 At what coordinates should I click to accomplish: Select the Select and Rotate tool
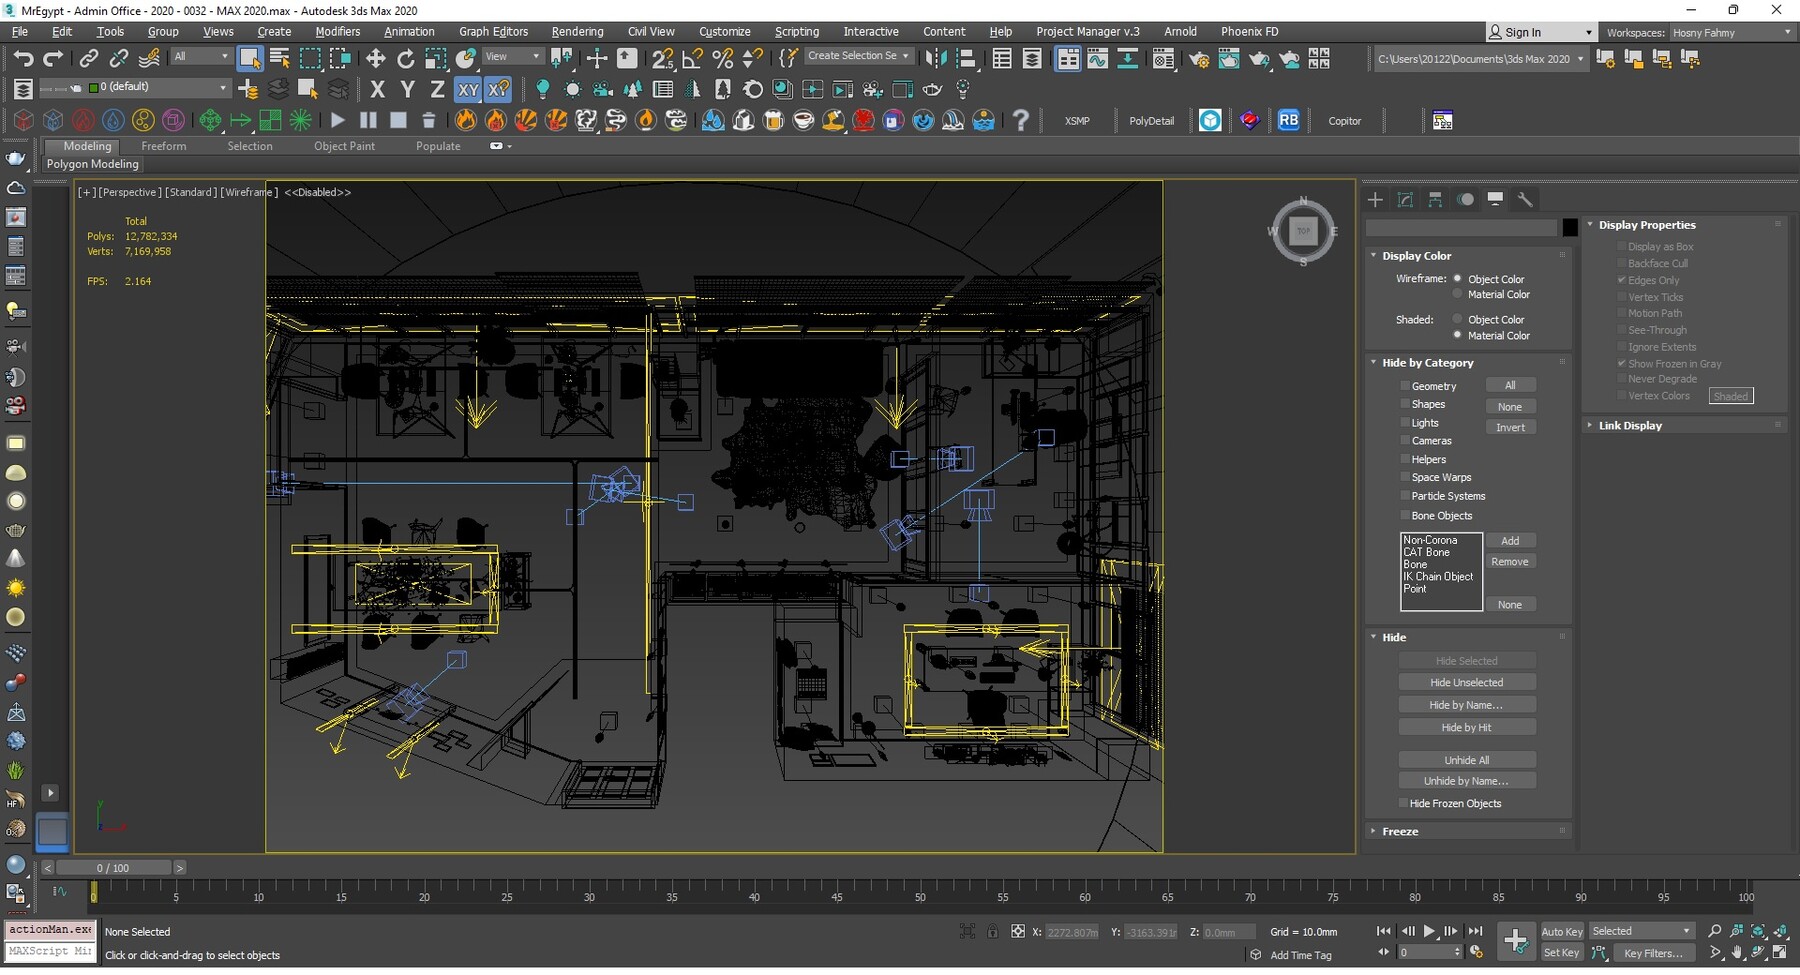[405, 57]
